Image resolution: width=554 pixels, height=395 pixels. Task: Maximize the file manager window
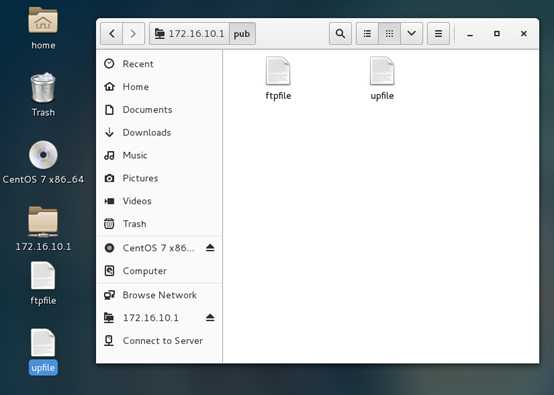(497, 34)
